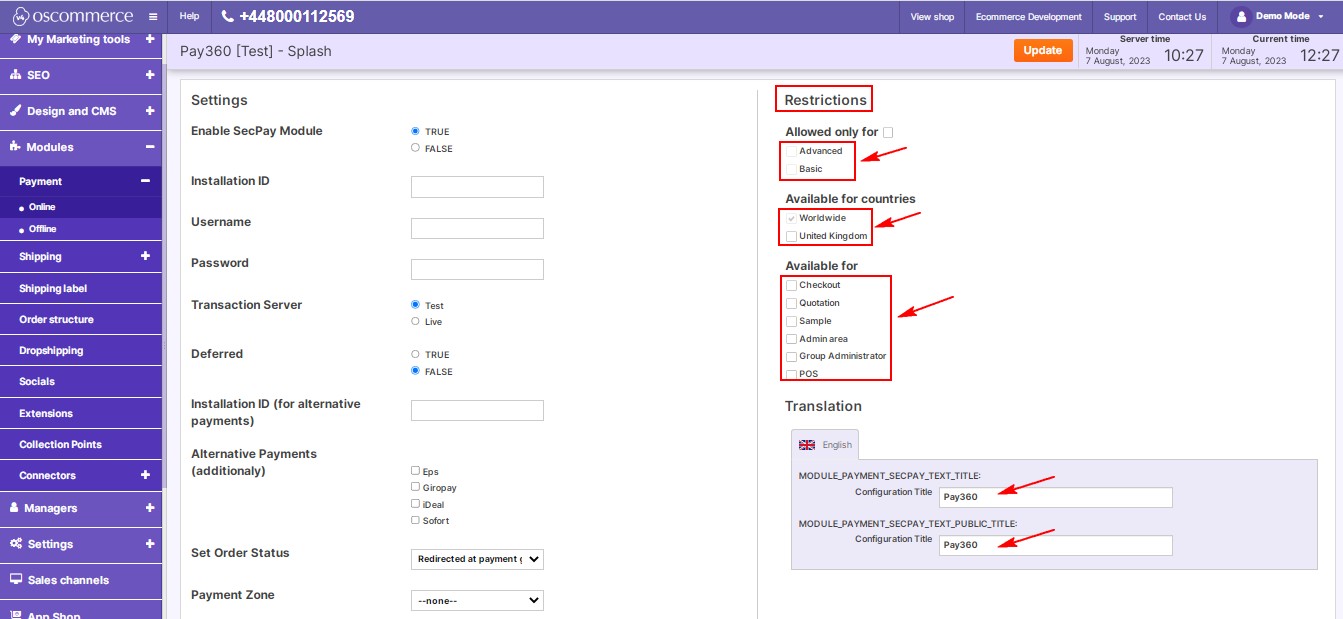
Task: Set Deferred to TRUE
Action: [x=415, y=354]
